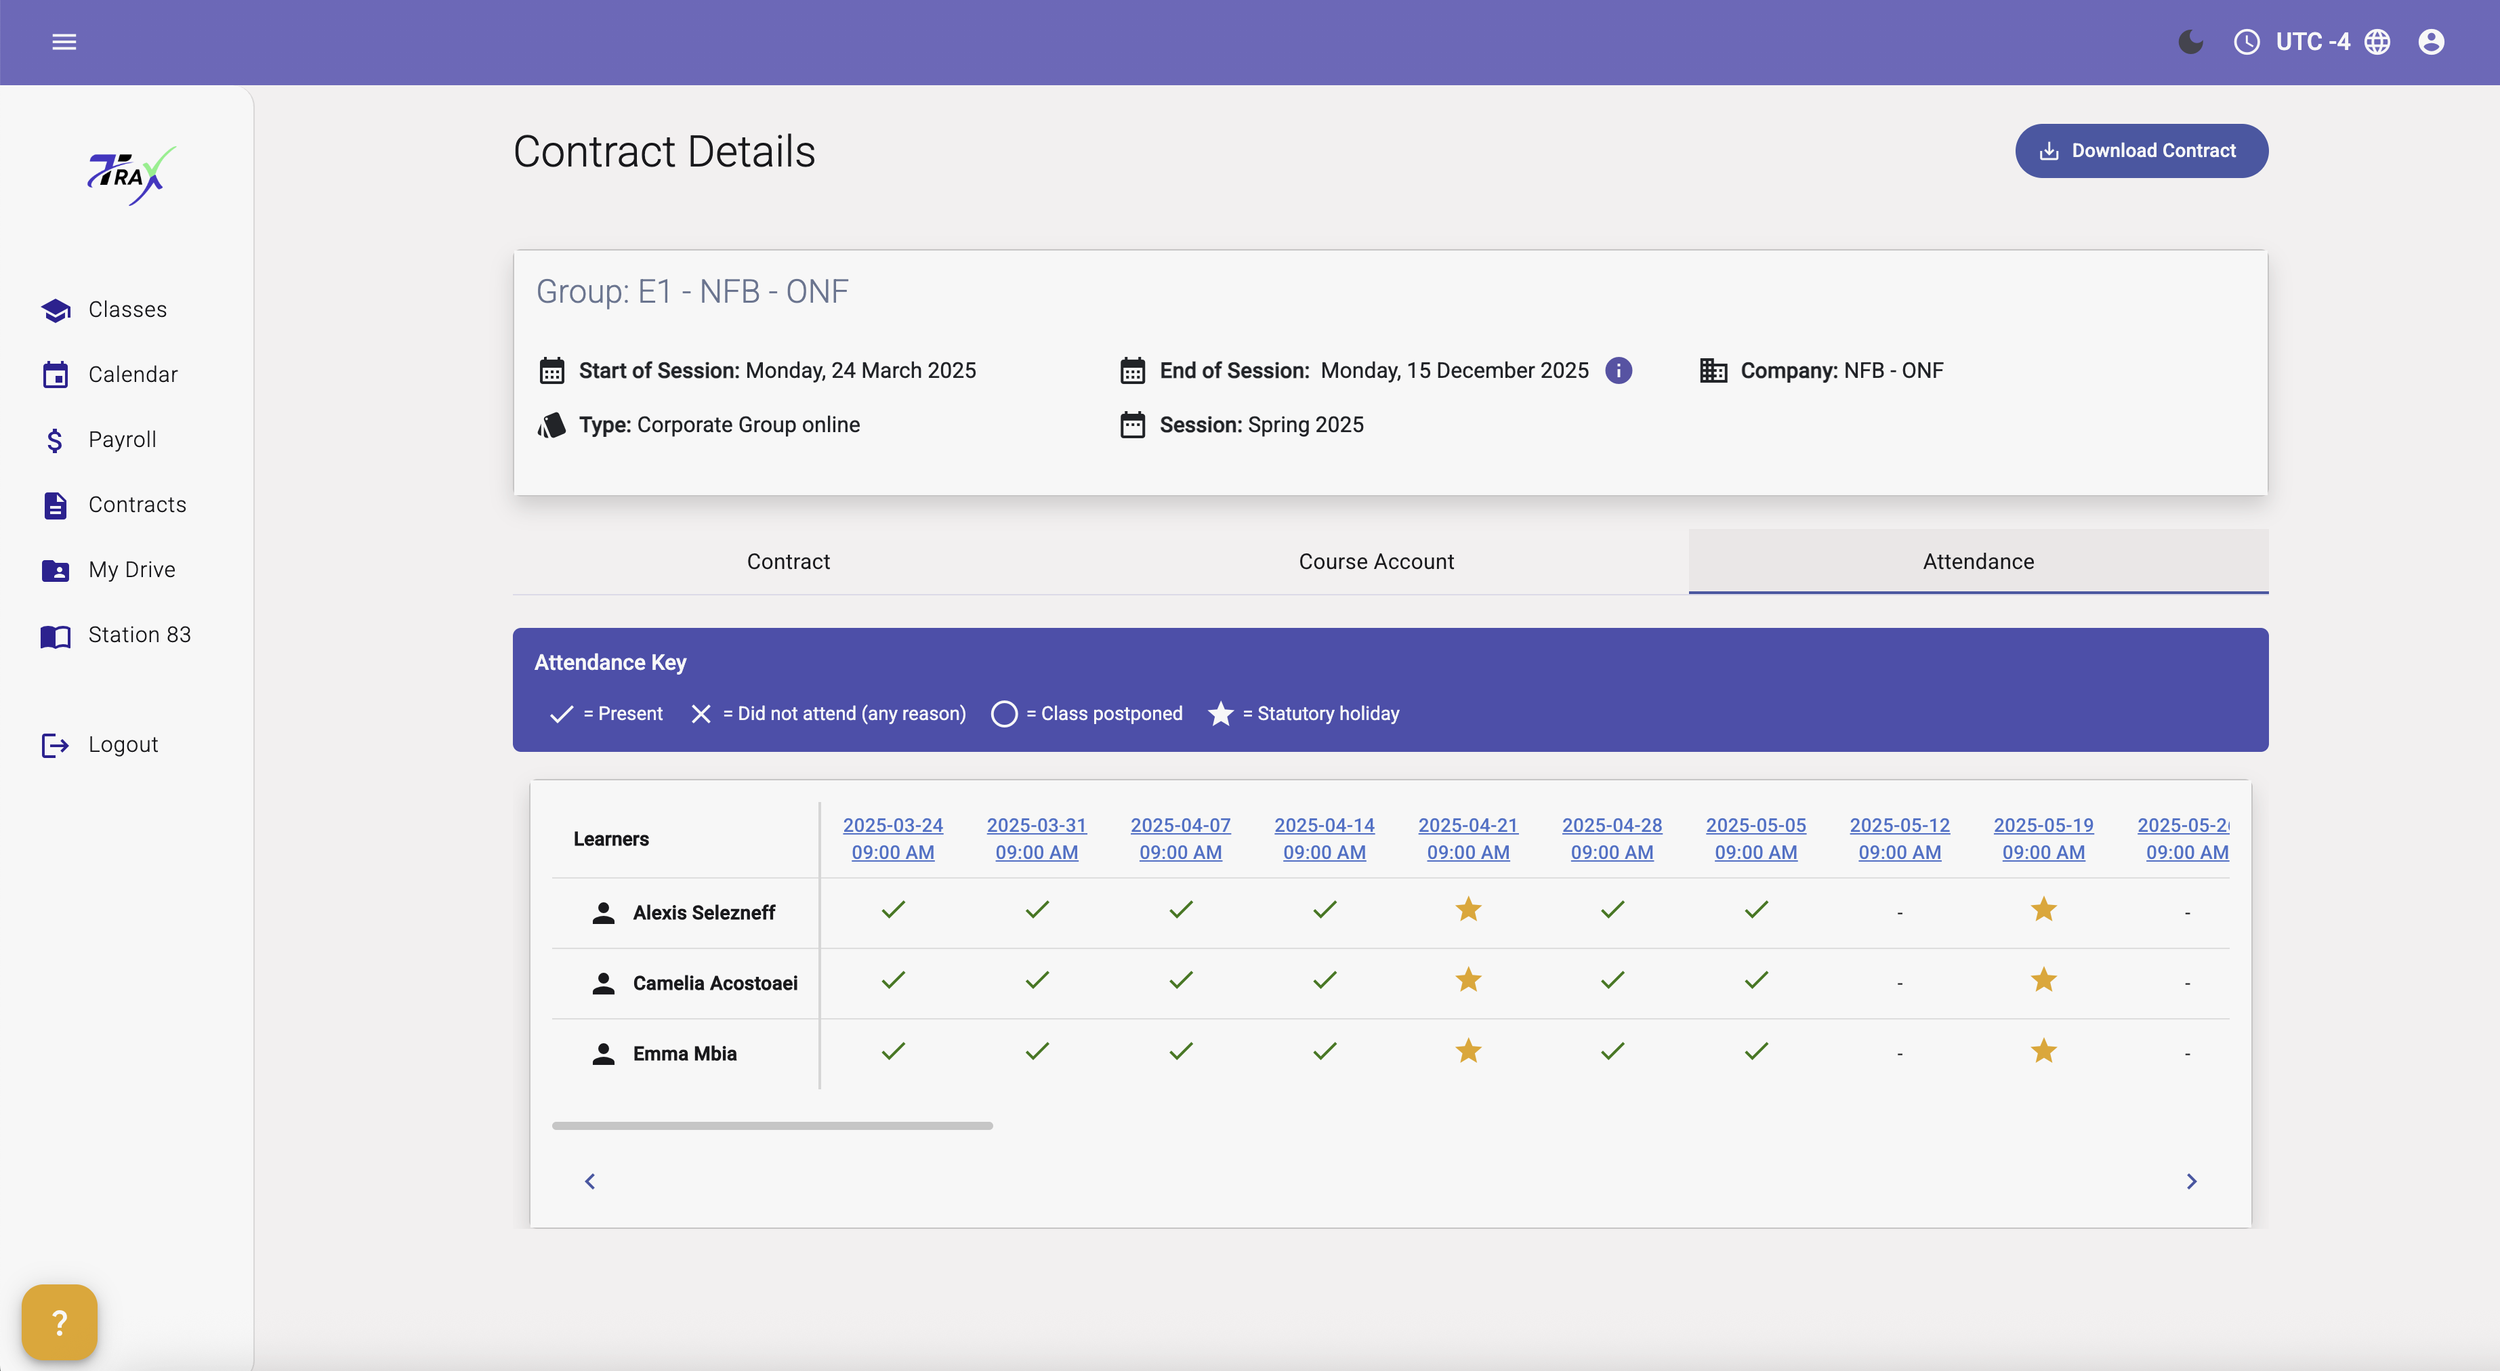The height and width of the screenshot is (1371, 2500).
Task: Go to Calendar in the sidebar
Action: [x=132, y=375]
